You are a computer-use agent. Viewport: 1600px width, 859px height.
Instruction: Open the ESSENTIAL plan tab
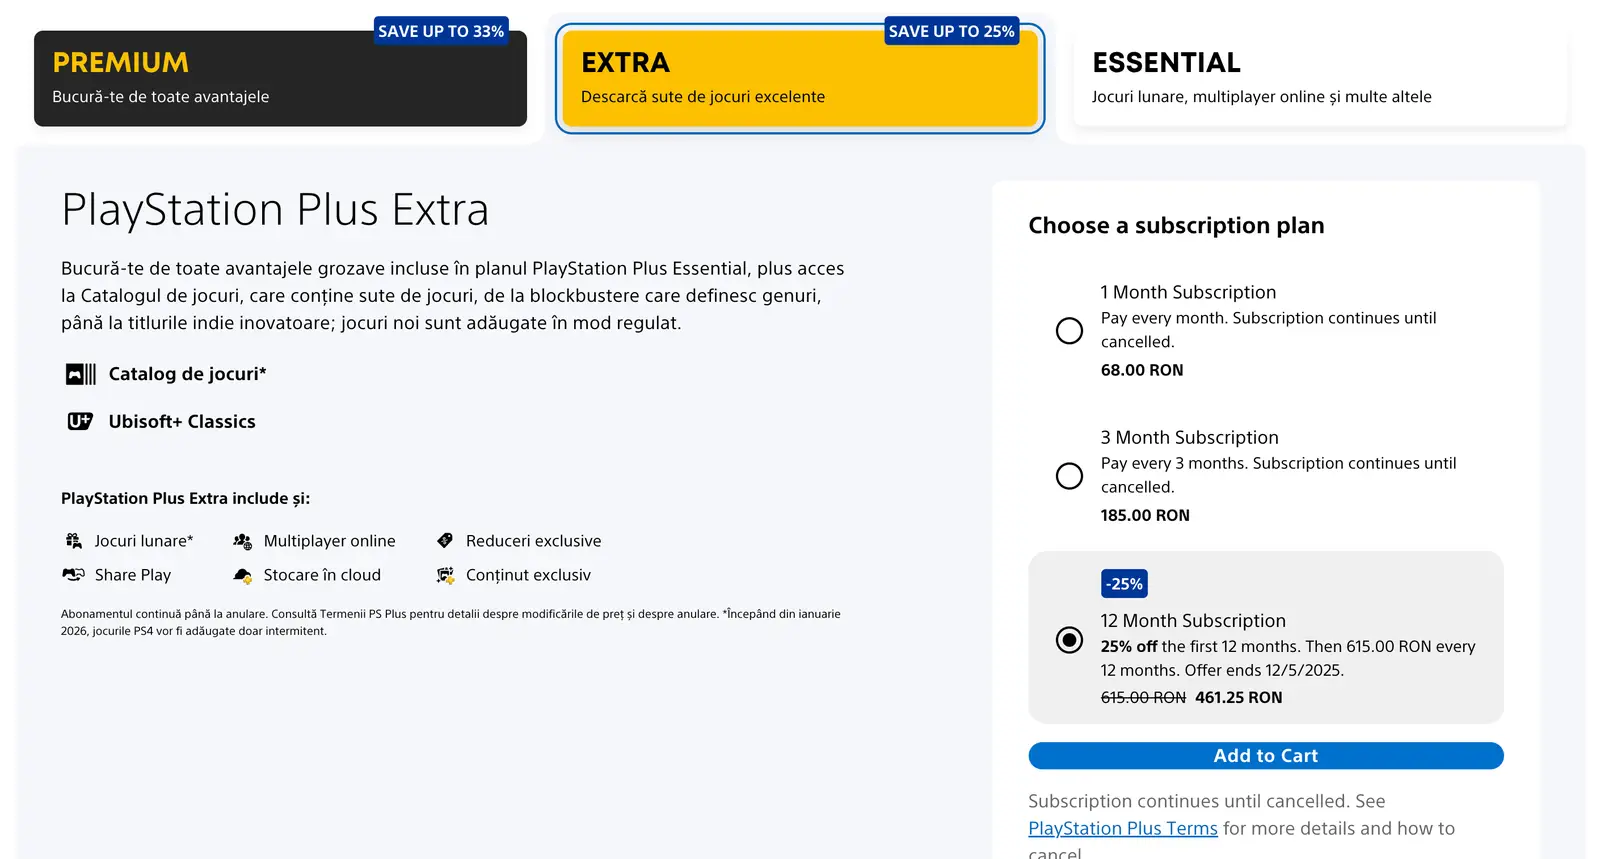pos(1319,79)
